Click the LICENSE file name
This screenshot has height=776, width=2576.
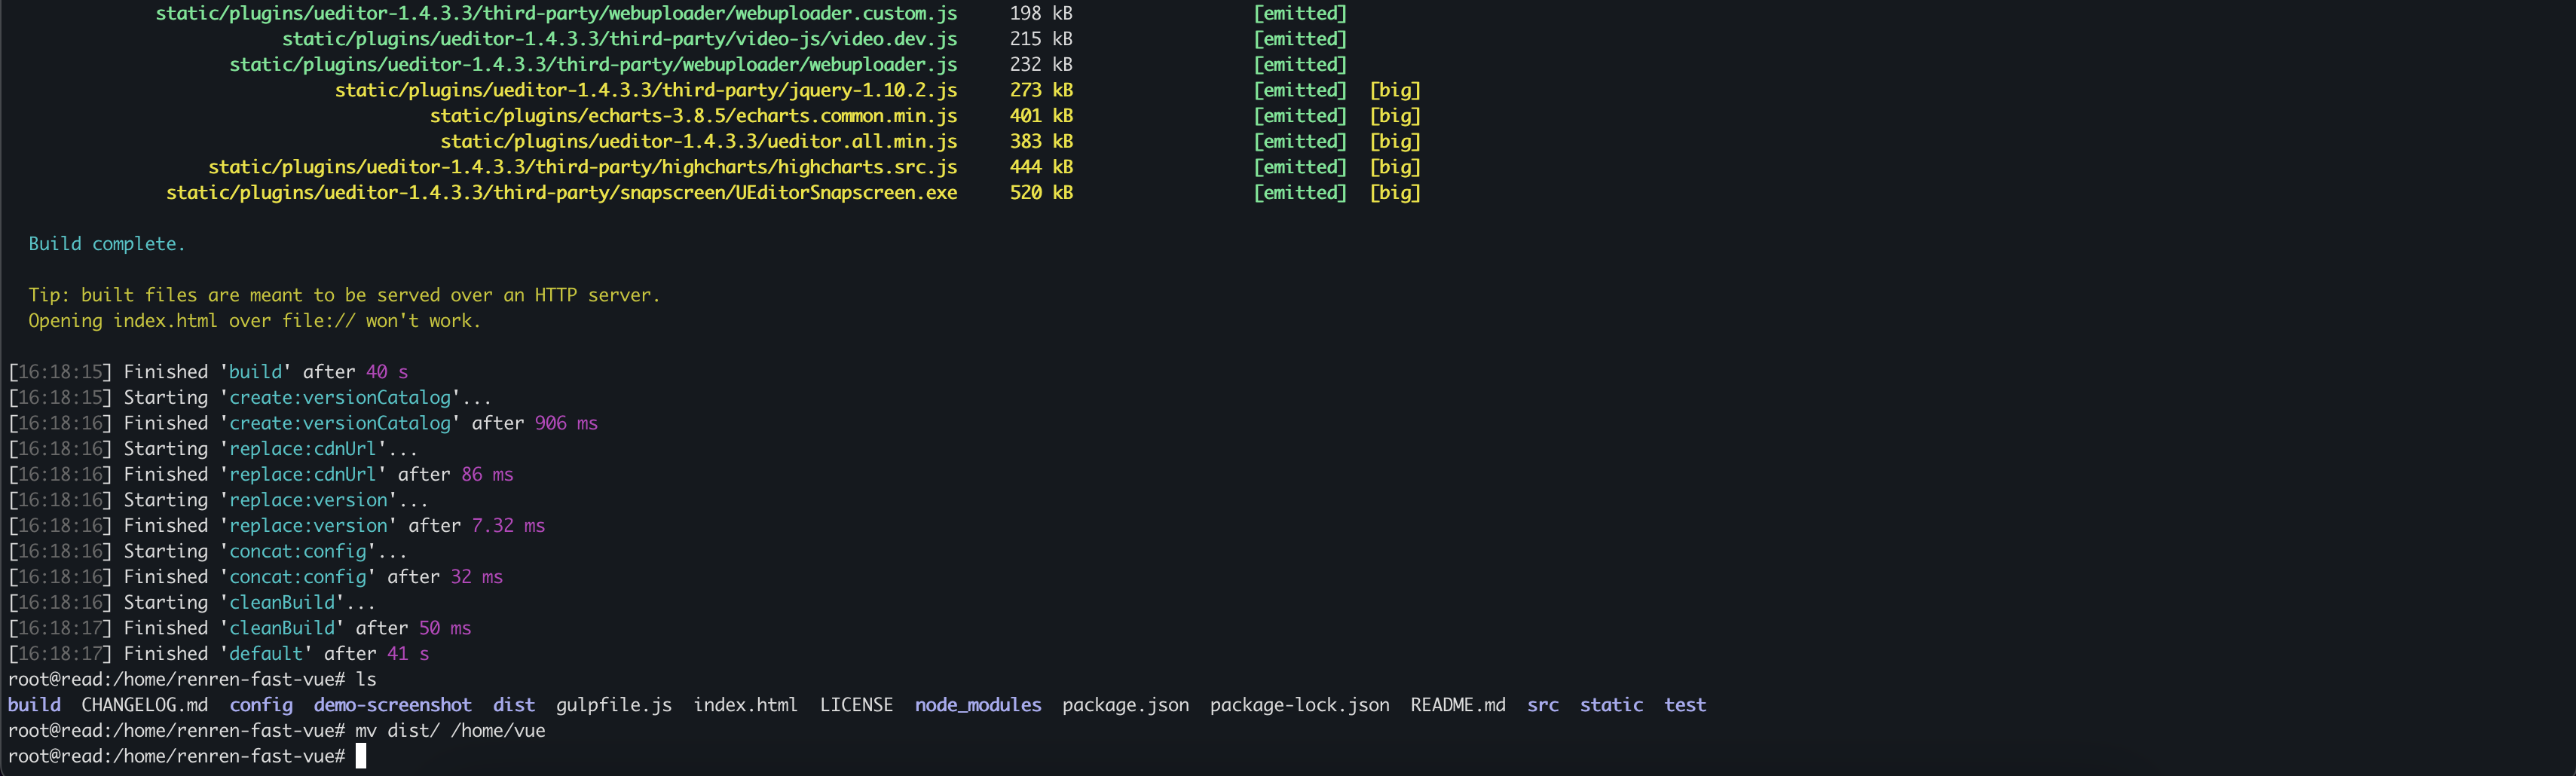856,705
